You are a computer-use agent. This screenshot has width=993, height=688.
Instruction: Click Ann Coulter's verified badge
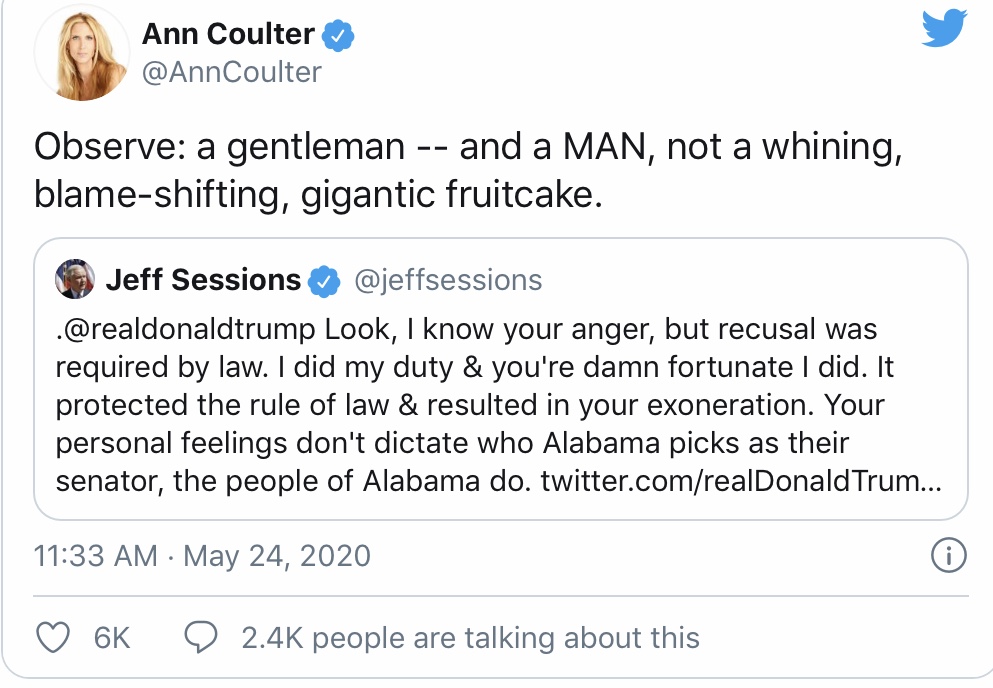coord(340,35)
